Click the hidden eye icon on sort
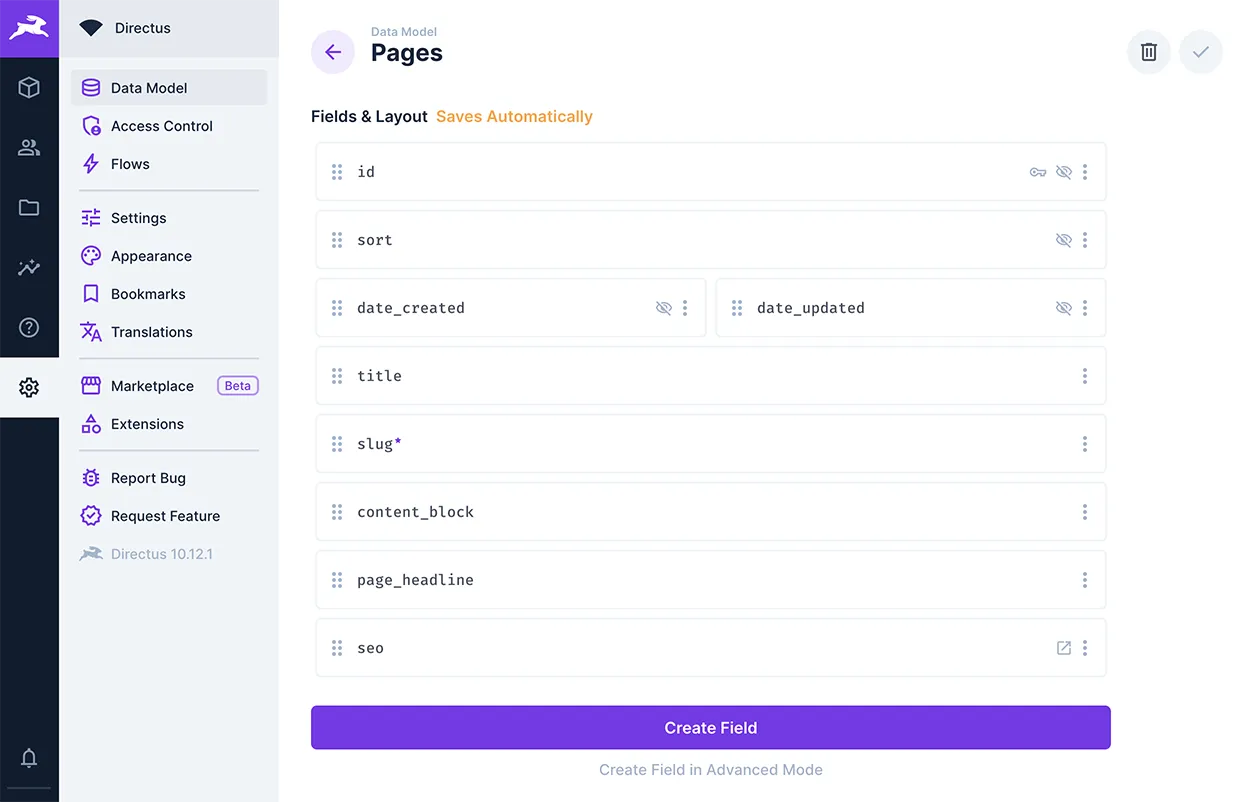Screen dimensions: 1255x802 click(x=1064, y=240)
